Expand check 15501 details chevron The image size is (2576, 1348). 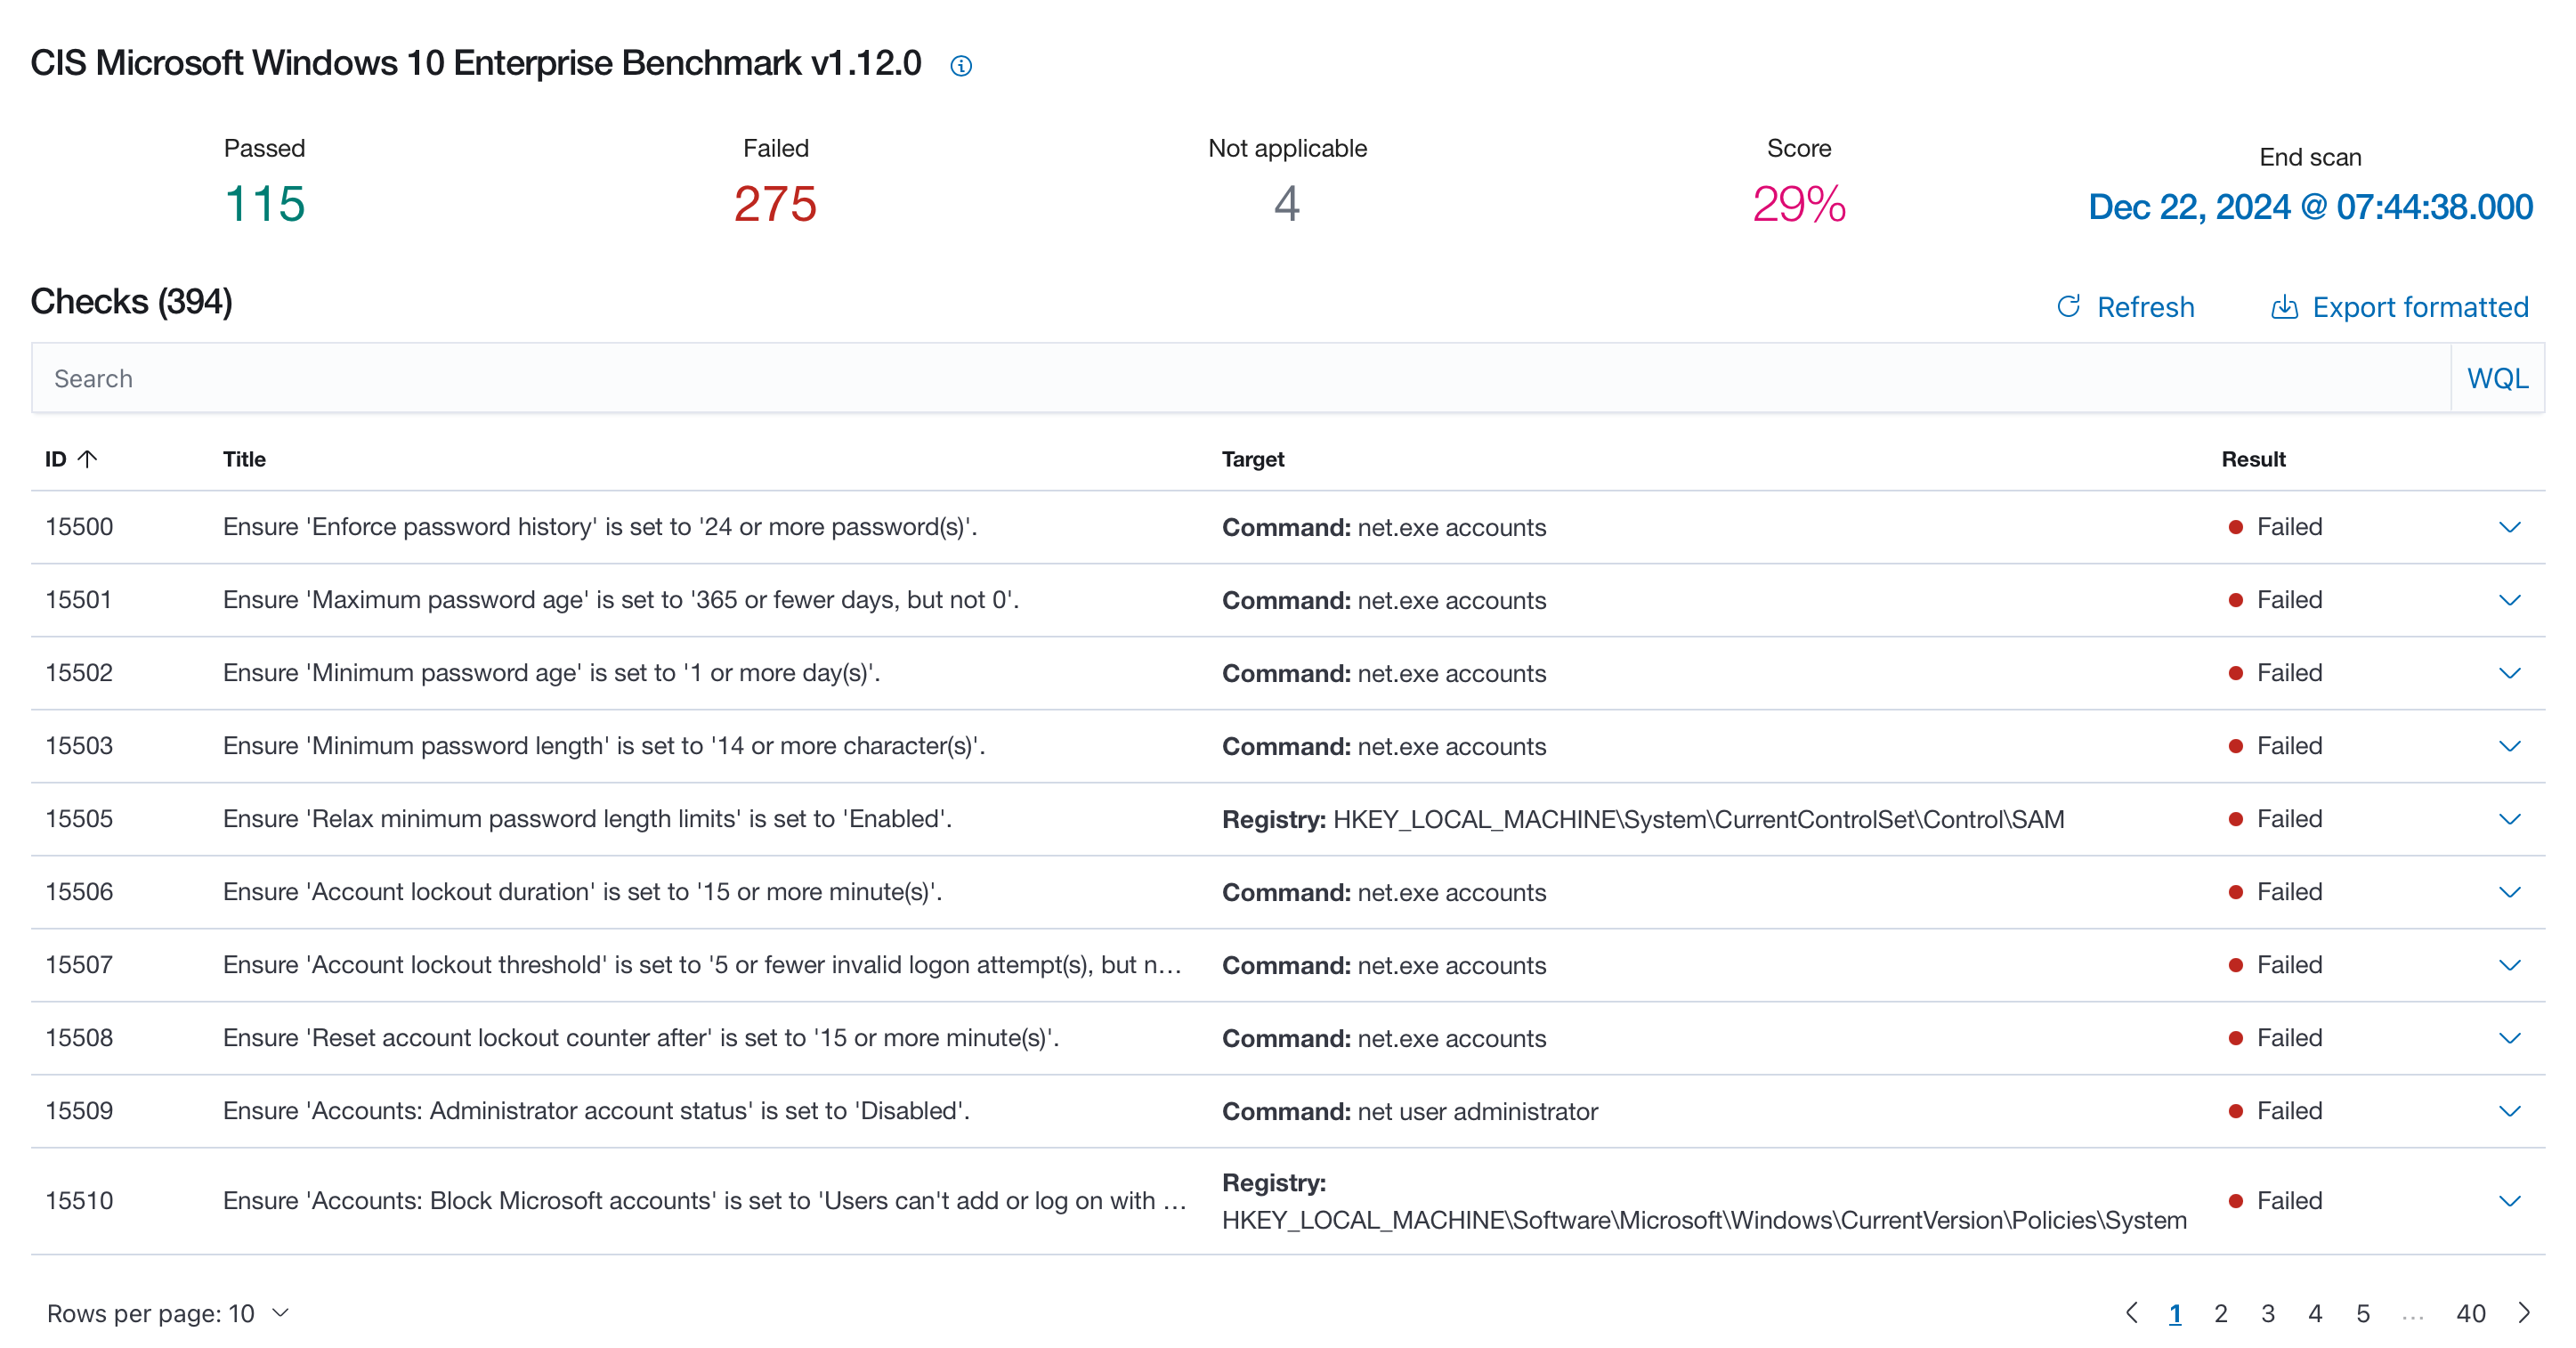tap(2509, 600)
